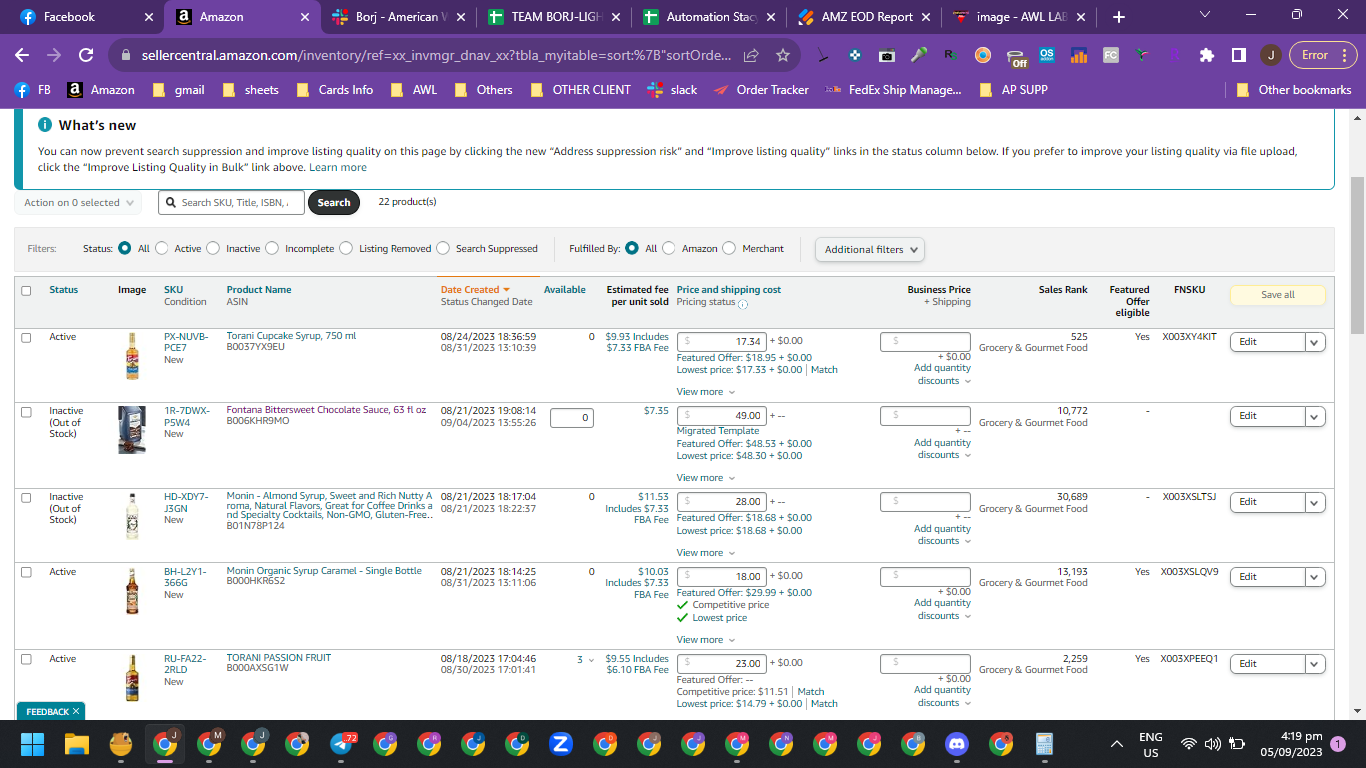This screenshot has height=768, width=1366.
Task: Click the info icon next to Pricing status
Action: pos(743,303)
